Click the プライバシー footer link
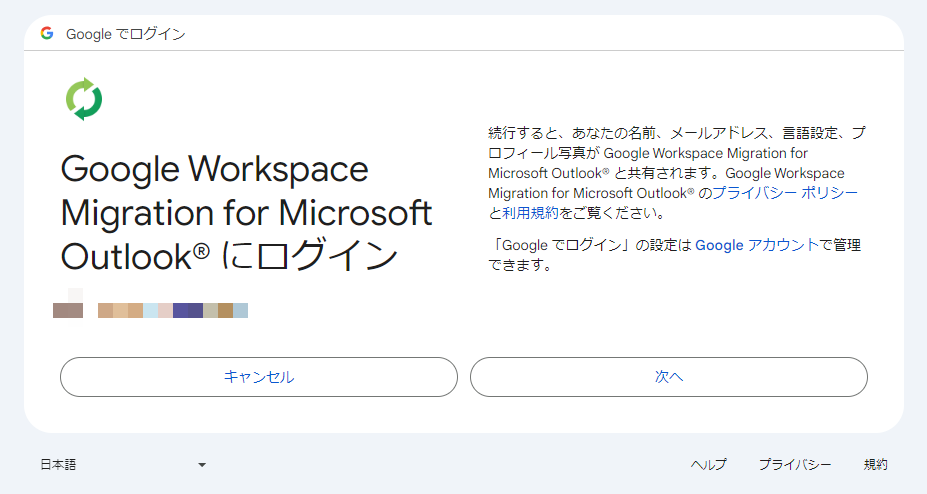This screenshot has height=494, width=927. pos(795,465)
